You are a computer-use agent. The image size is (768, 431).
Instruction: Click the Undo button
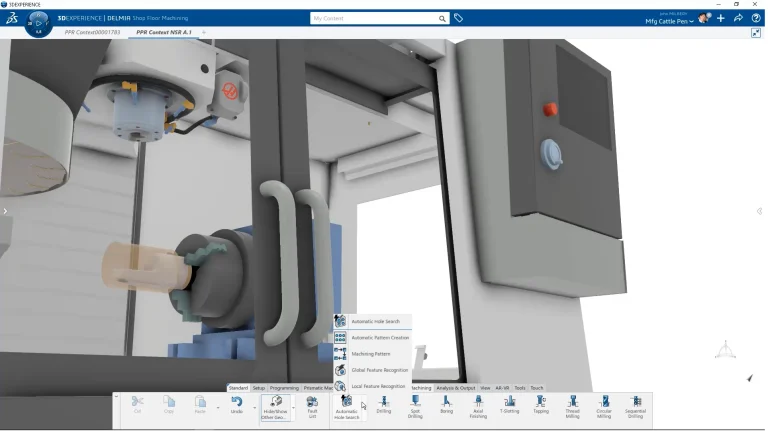pyautogui.click(x=237, y=405)
